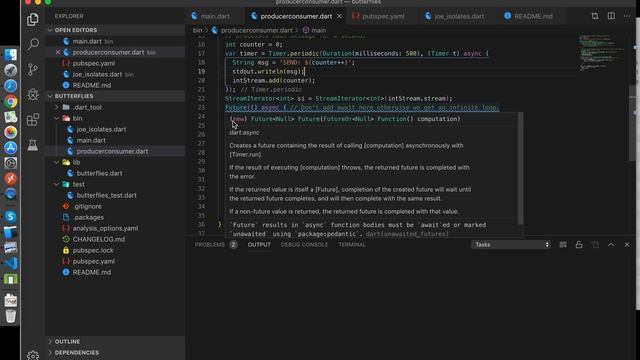Split the editor to the right
The image size is (640, 360).
[611, 16]
